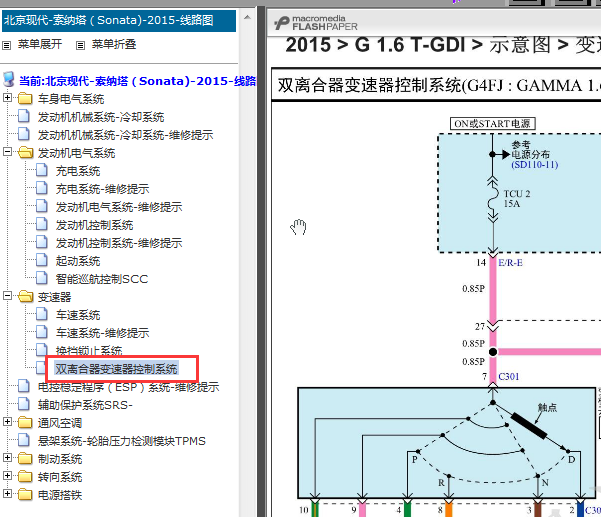Open 充电系统-维修提示 entry
This screenshot has height=517, width=601.
click(102, 189)
